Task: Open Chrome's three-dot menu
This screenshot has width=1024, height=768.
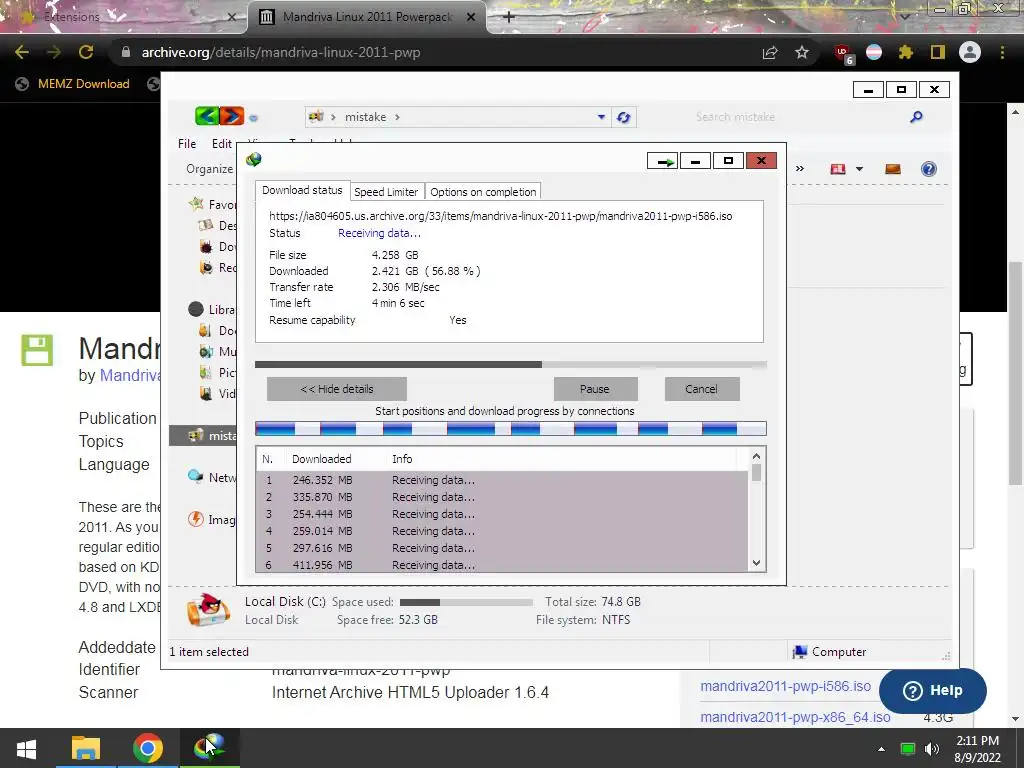Action: click(1002, 52)
